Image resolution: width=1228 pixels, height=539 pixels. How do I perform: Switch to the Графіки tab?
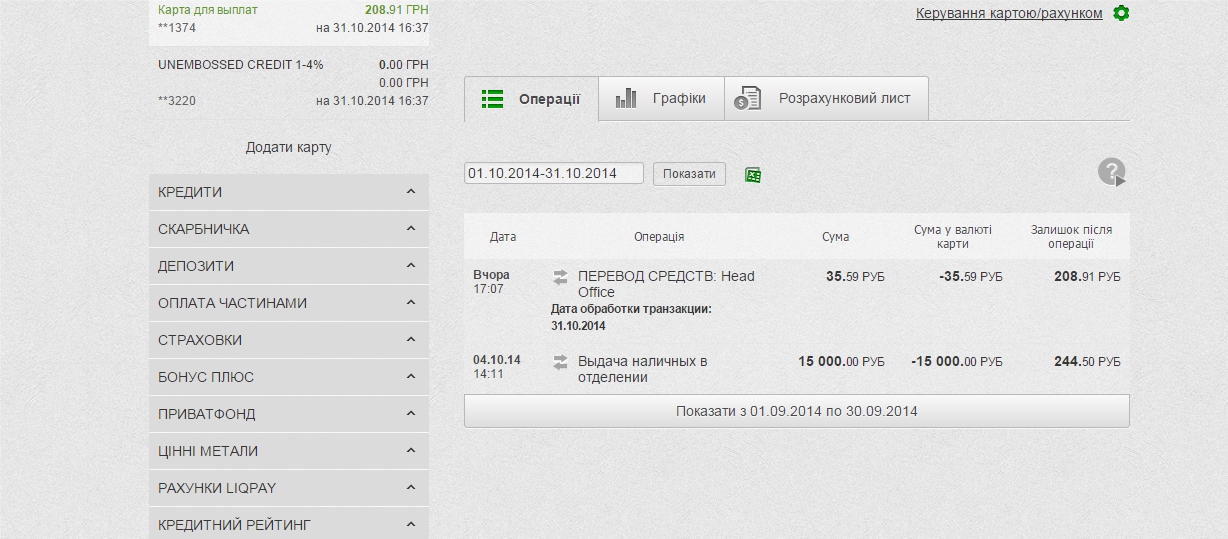(x=678, y=98)
